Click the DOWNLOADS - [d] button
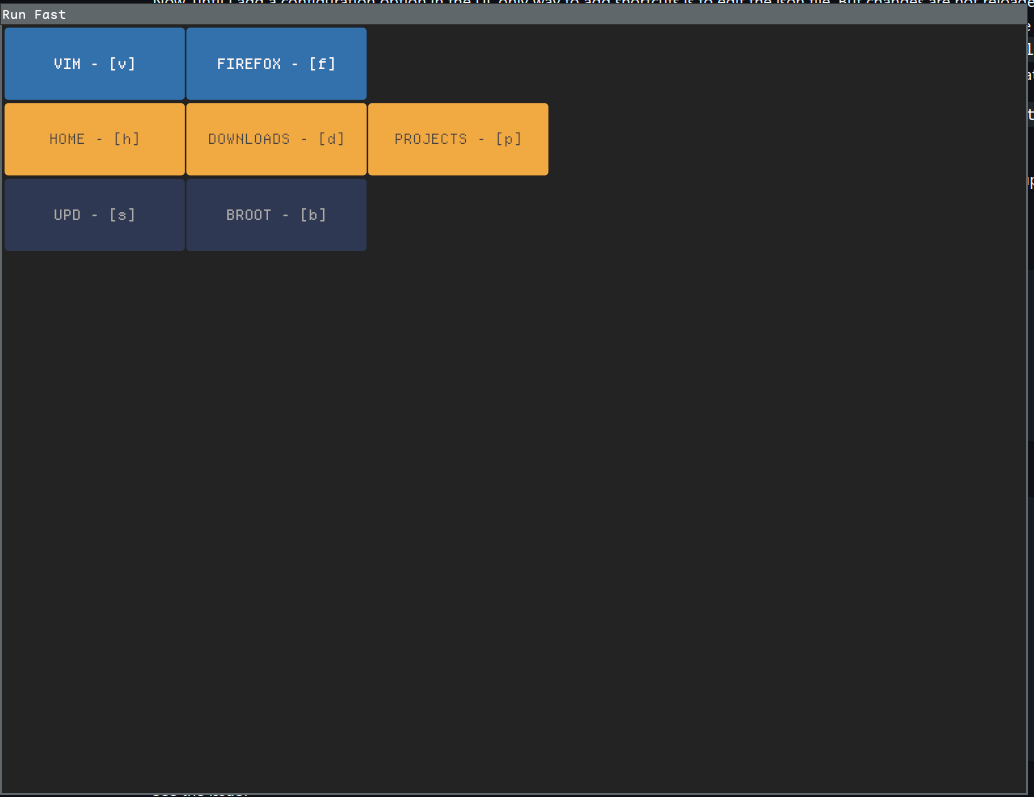1034x797 pixels. (x=276, y=139)
